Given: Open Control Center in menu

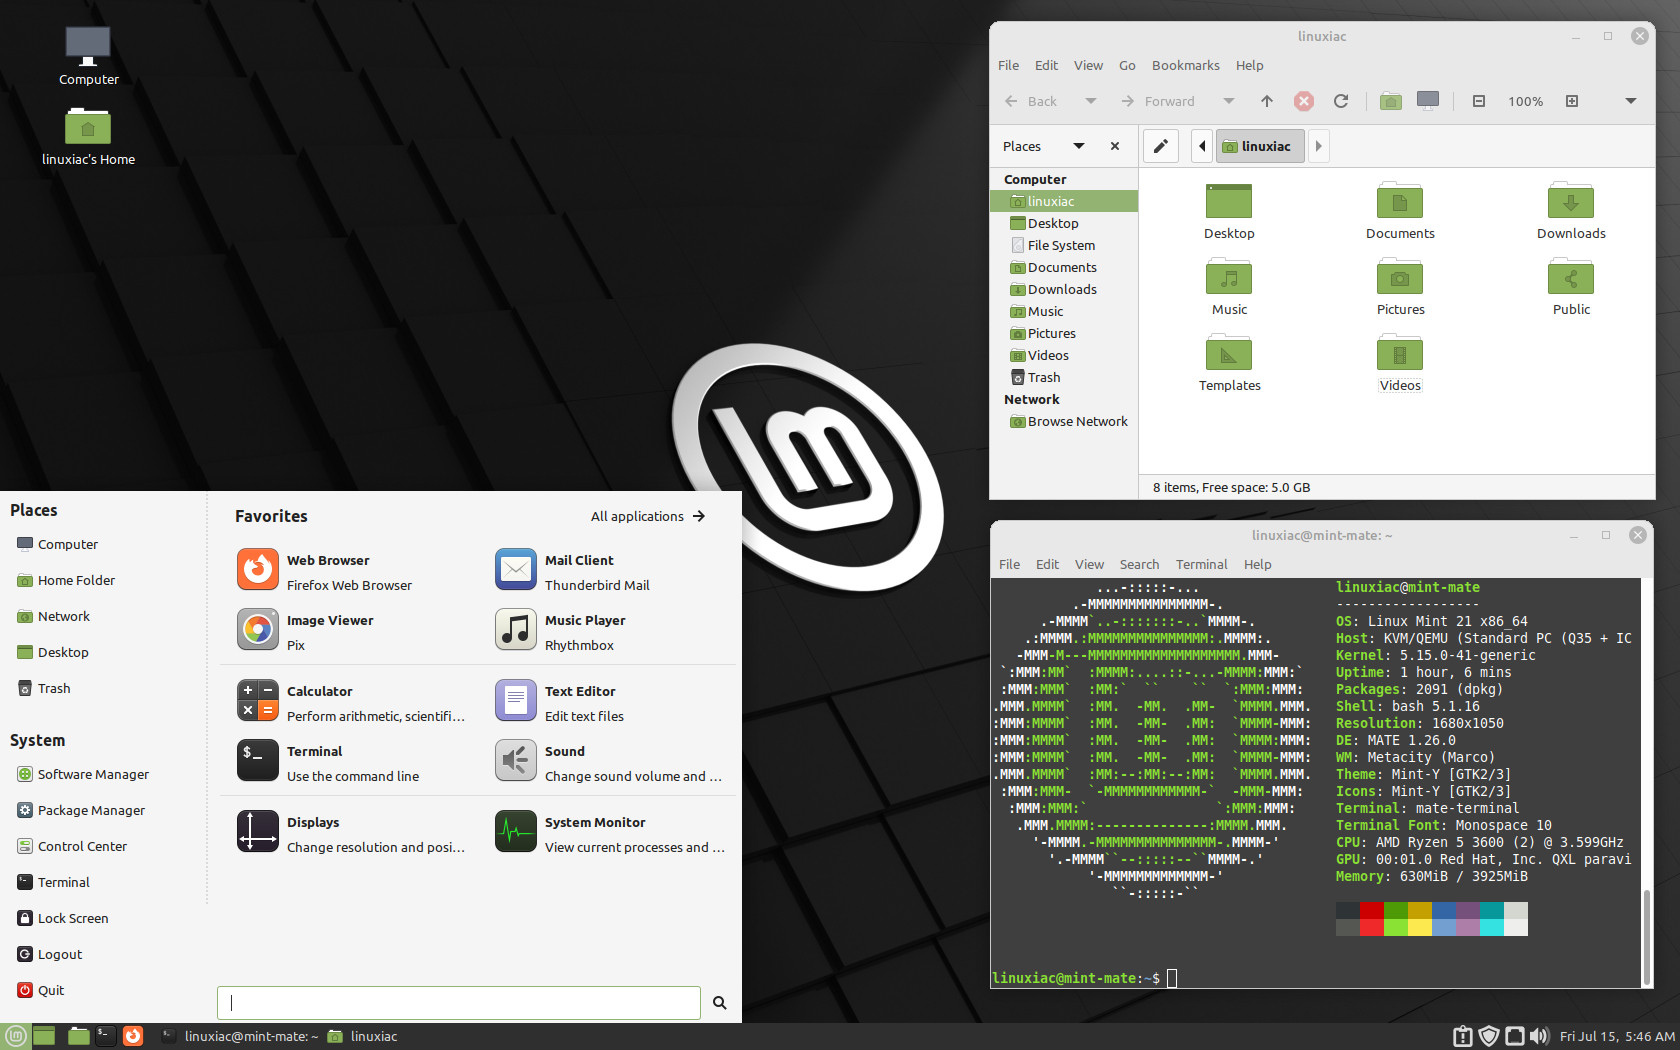Looking at the screenshot, I should (73, 846).
